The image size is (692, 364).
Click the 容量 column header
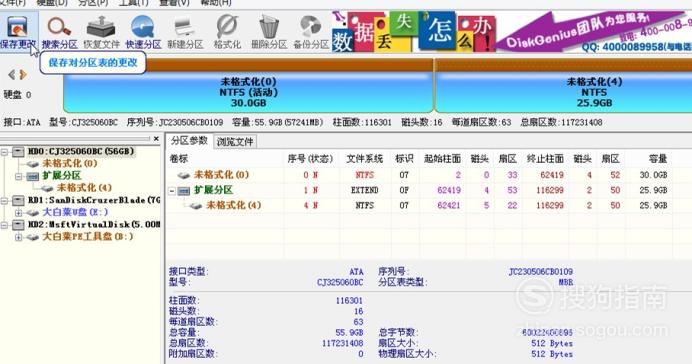tap(658, 159)
